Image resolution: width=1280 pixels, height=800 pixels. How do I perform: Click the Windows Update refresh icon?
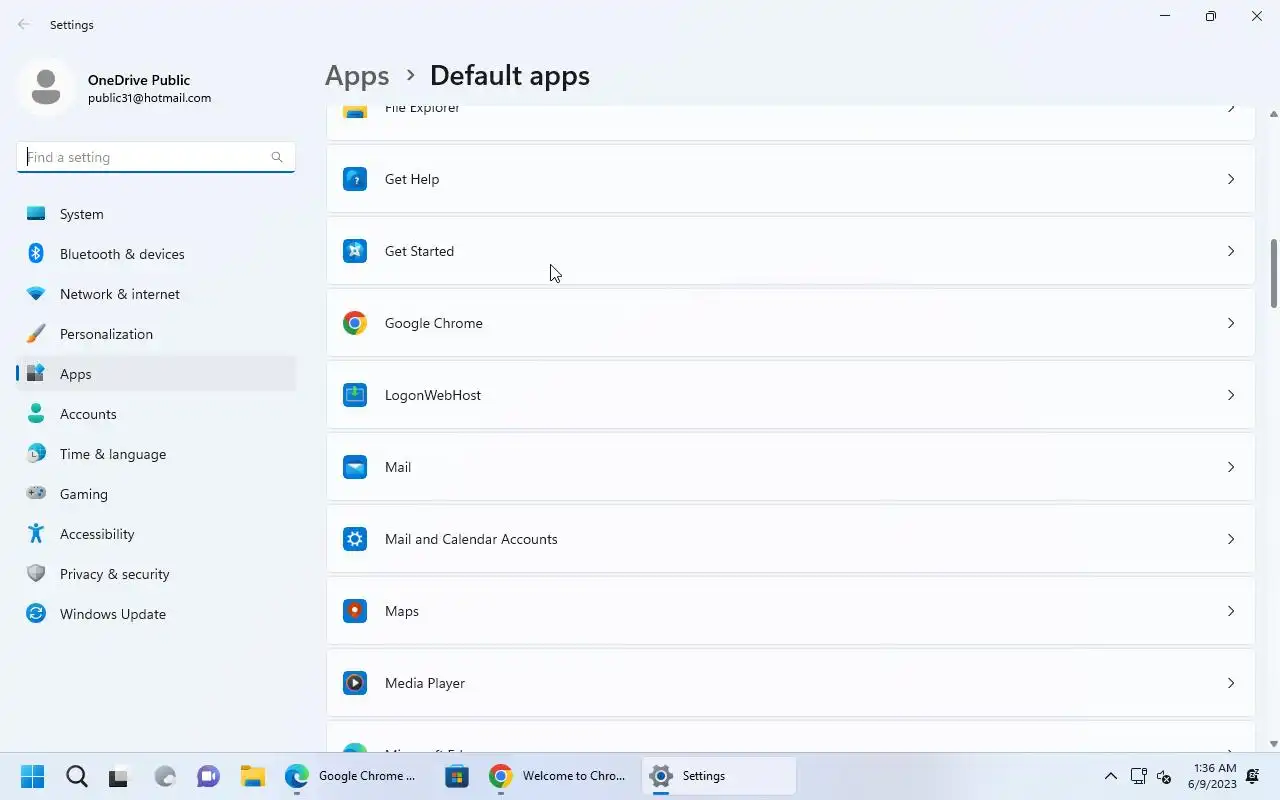(x=36, y=614)
